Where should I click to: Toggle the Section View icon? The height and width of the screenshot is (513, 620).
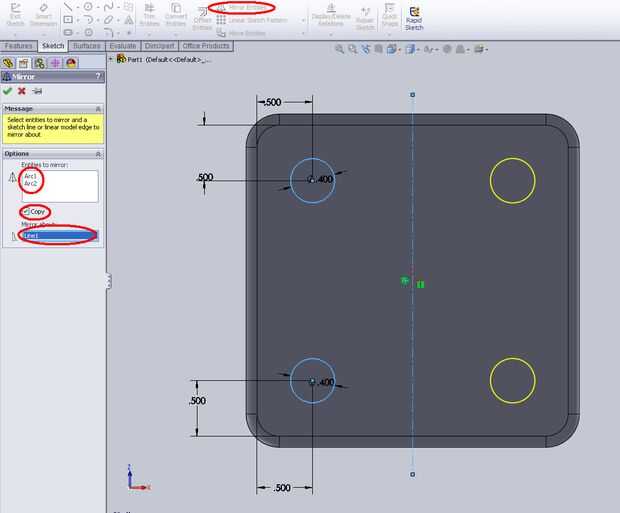378,49
